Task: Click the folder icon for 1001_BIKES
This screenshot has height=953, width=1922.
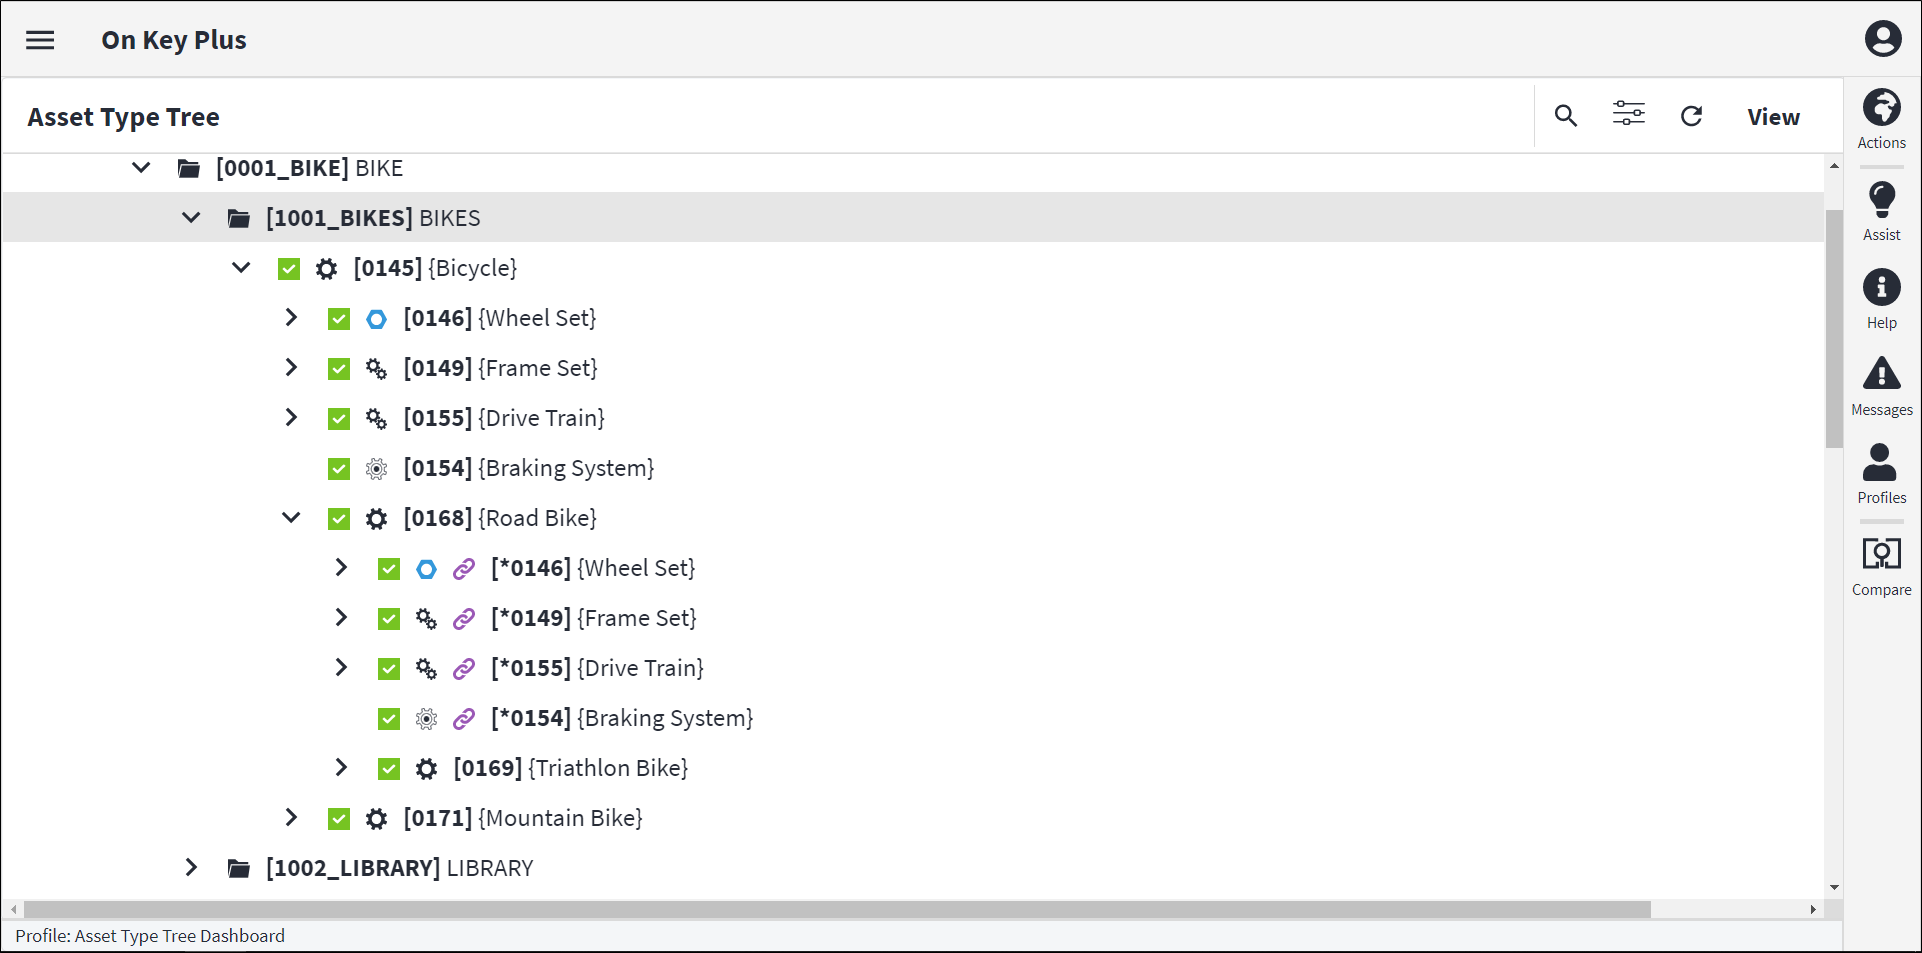Action: tap(239, 218)
